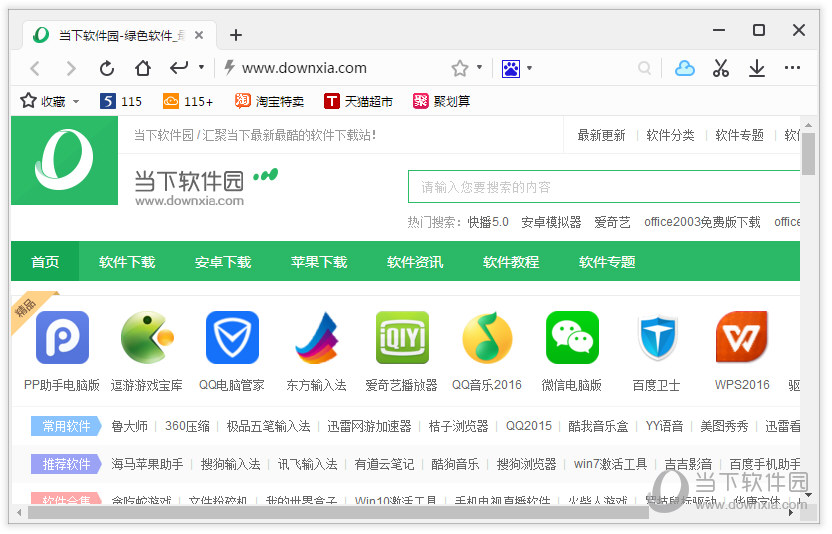Click the site search input field

coord(604,186)
